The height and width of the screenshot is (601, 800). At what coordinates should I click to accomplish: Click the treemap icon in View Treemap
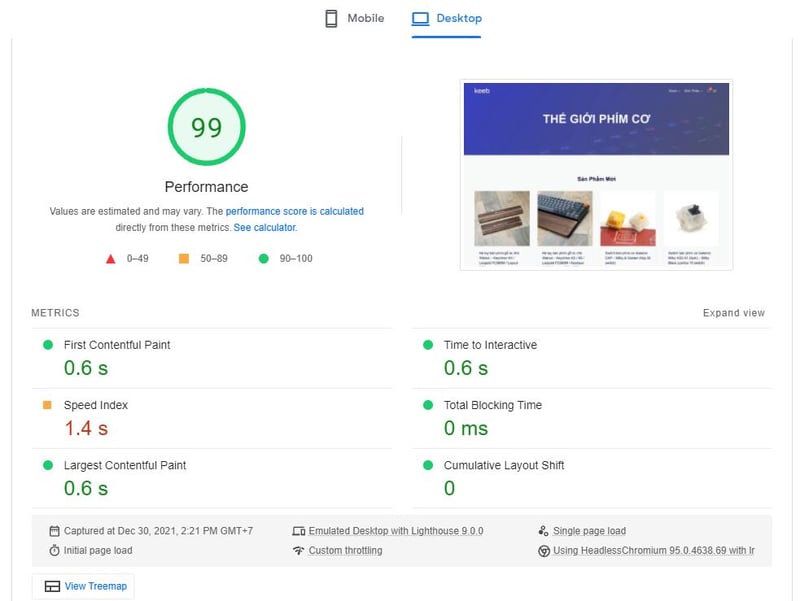[52, 586]
